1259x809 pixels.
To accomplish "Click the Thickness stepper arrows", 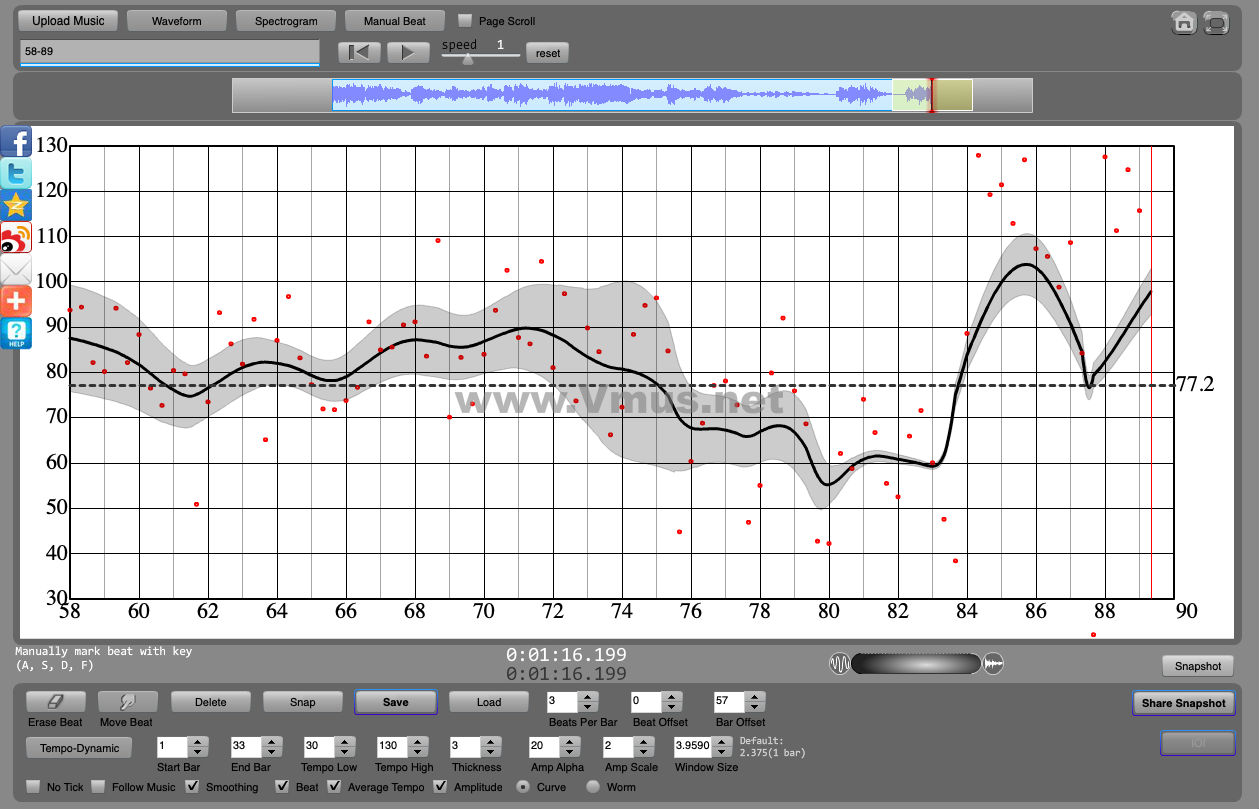I will click(488, 746).
